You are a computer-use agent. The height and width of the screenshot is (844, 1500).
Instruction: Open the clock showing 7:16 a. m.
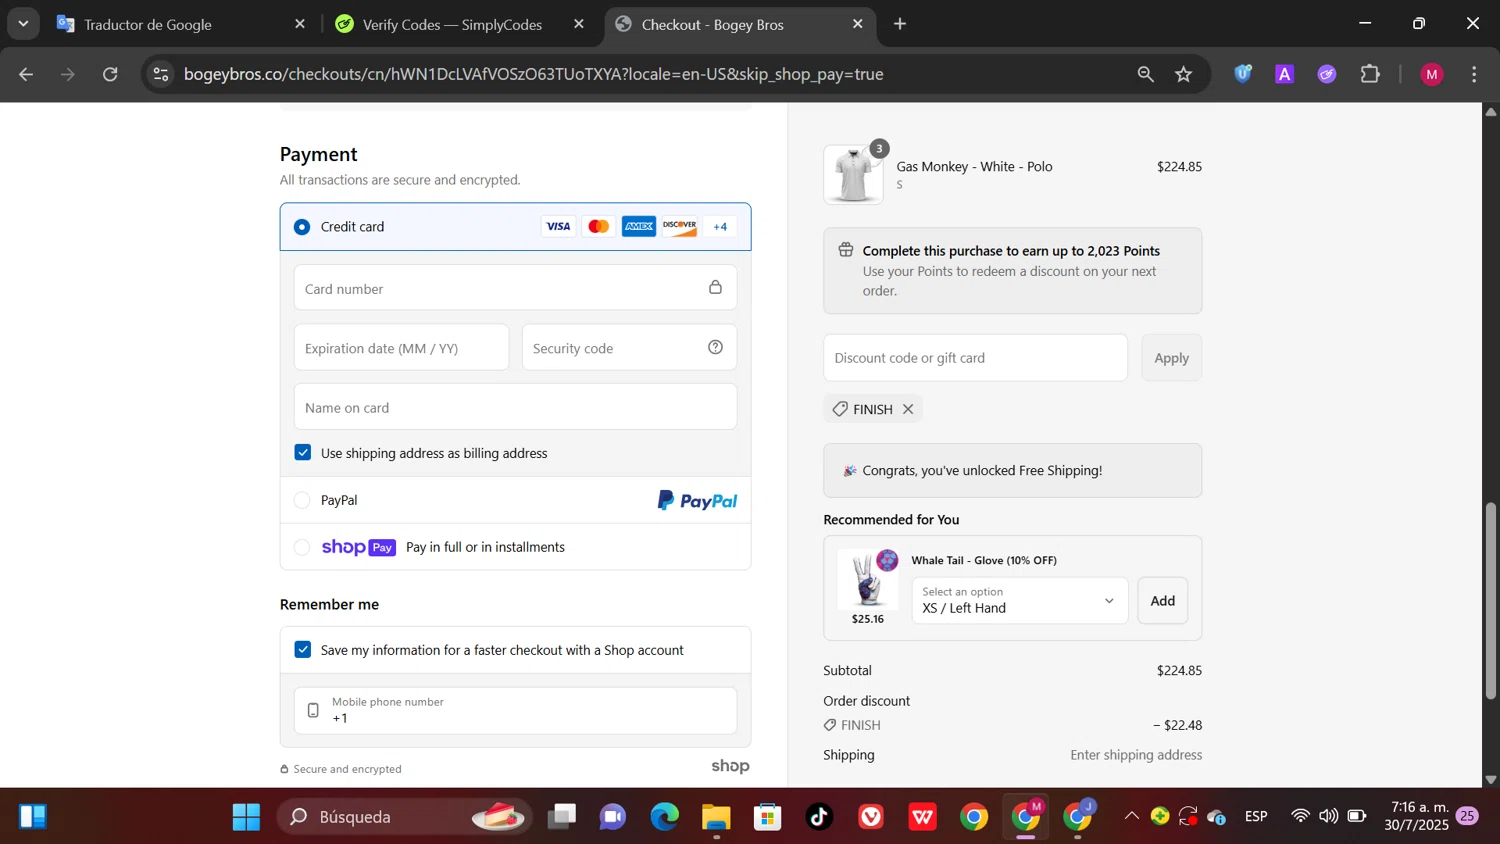pos(1416,816)
